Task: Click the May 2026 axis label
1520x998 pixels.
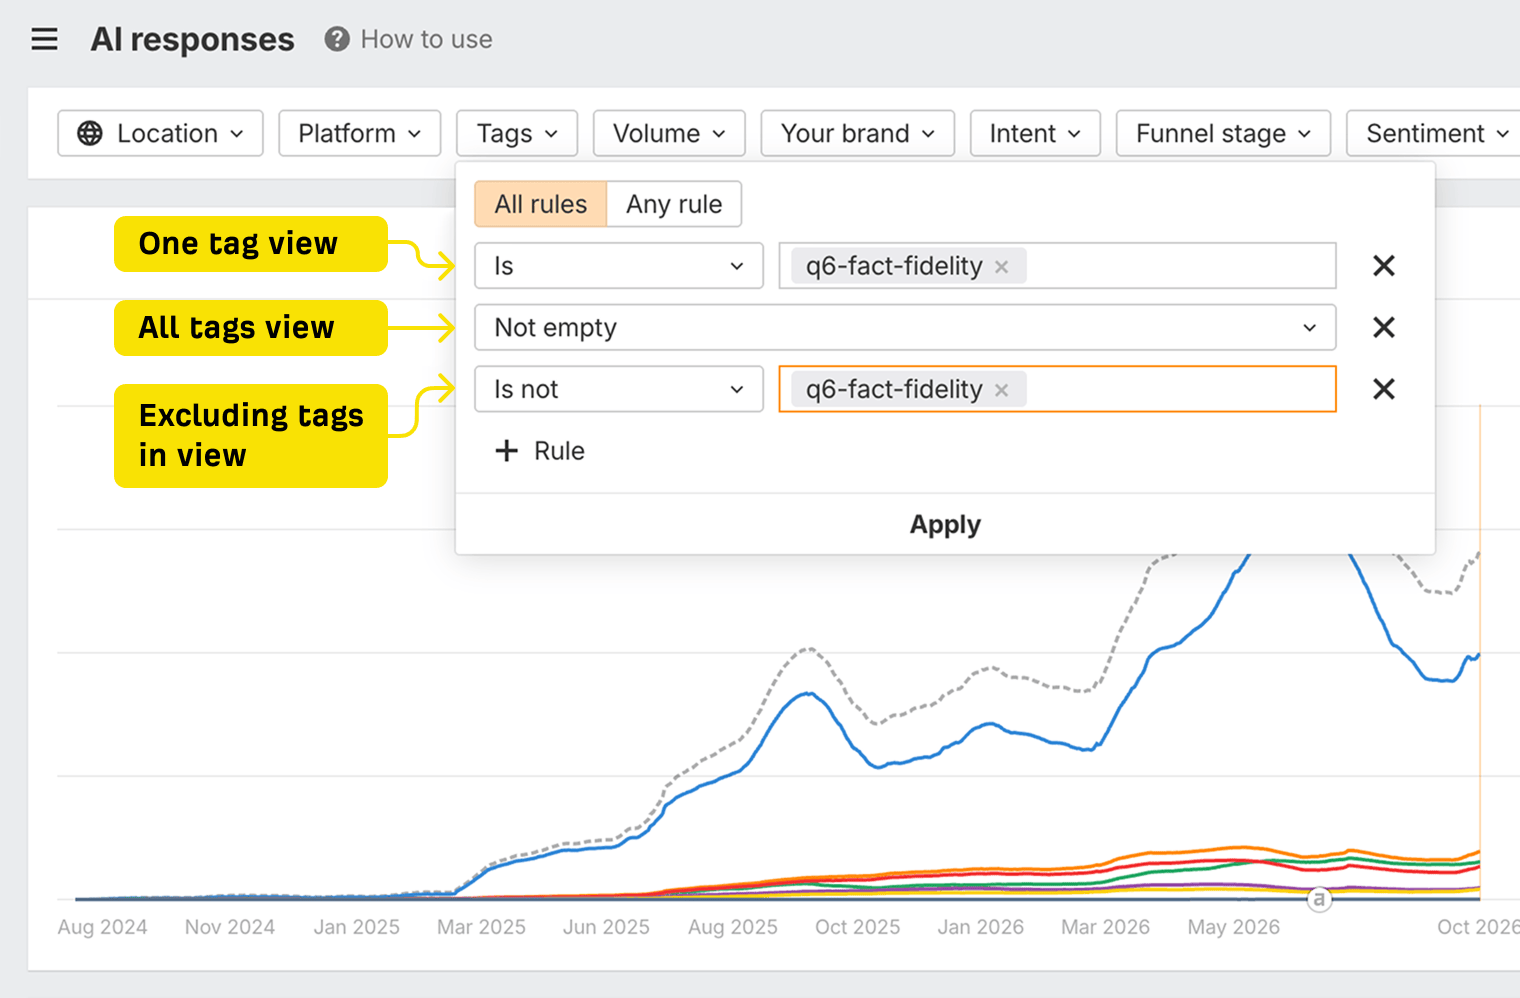Action: (x=1233, y=927)
